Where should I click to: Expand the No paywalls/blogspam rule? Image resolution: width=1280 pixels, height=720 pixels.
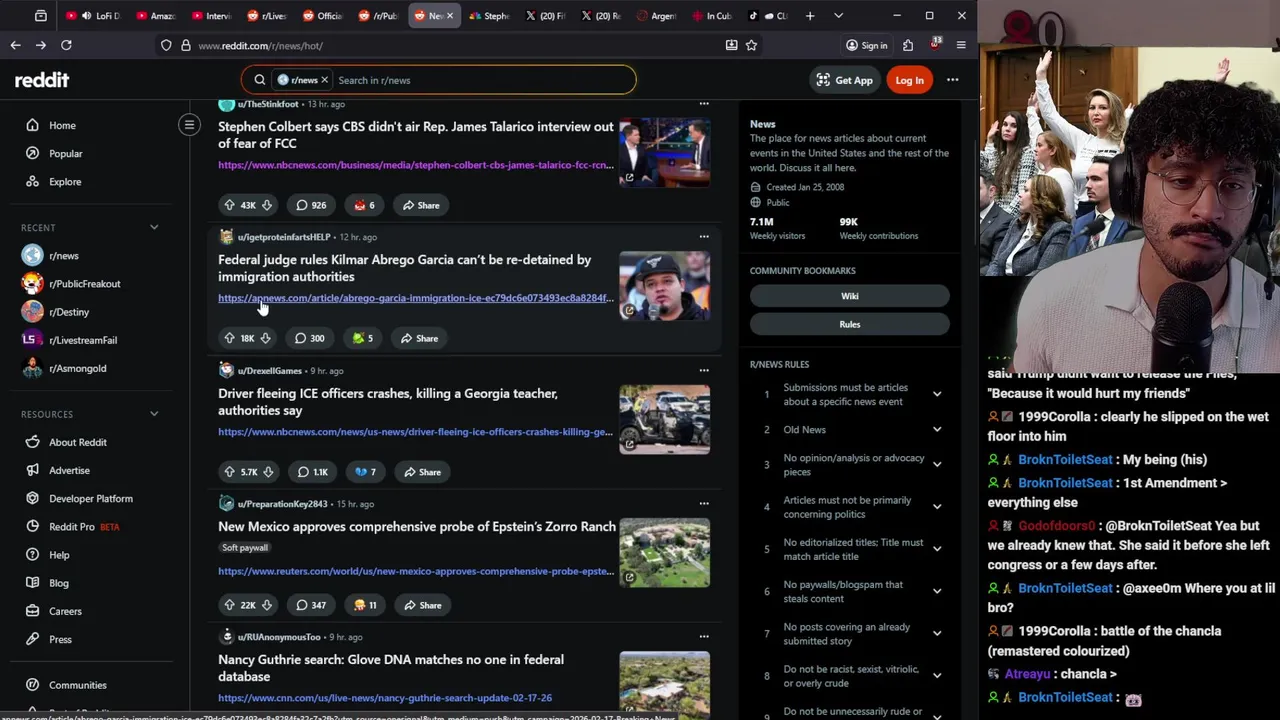937,591
